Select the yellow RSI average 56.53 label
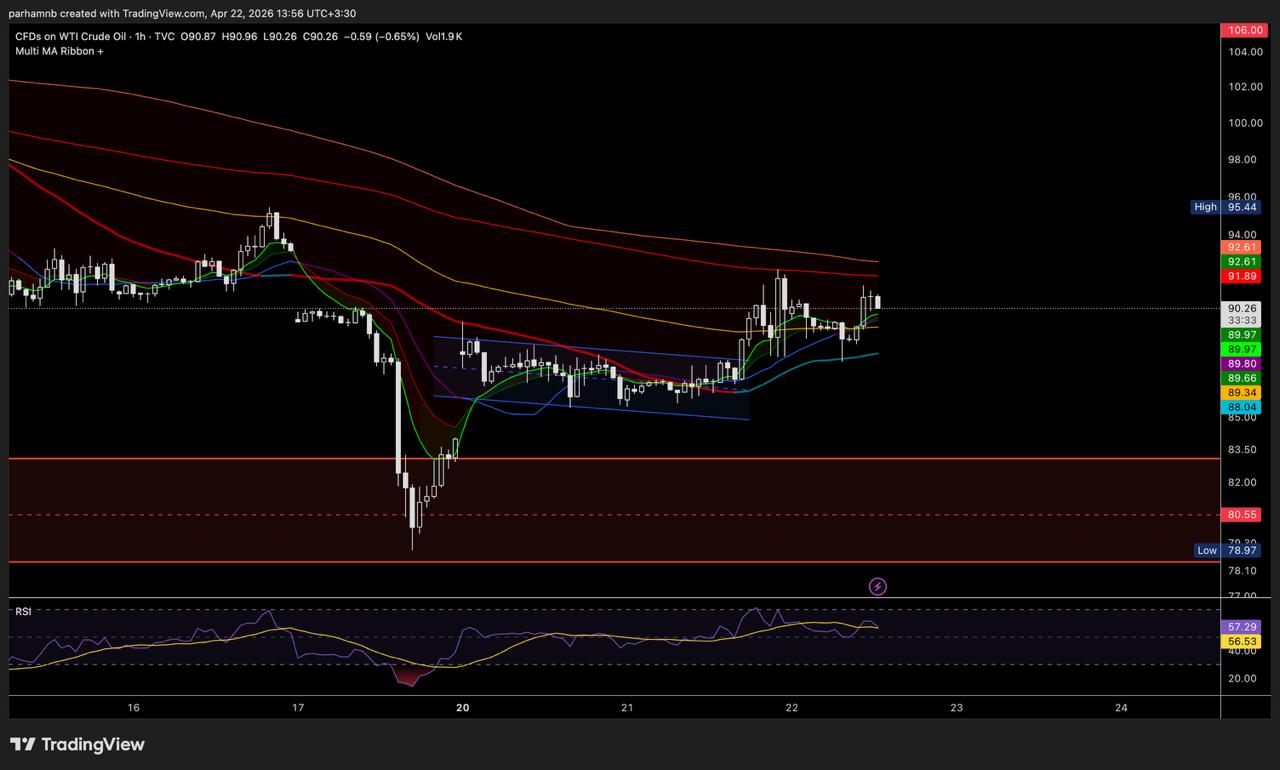This screenshot has width=1280, height=770. [1241, 641]
